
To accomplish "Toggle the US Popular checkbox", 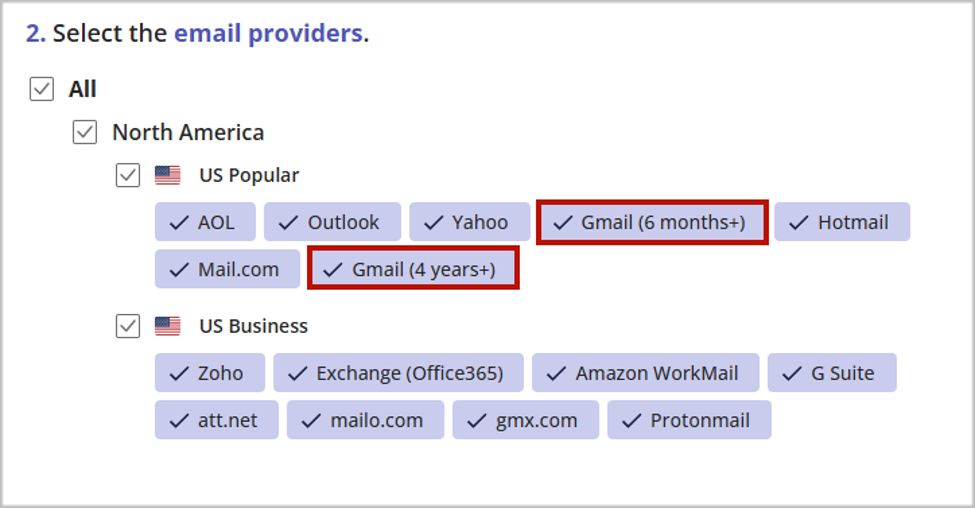I will (128, 175).
